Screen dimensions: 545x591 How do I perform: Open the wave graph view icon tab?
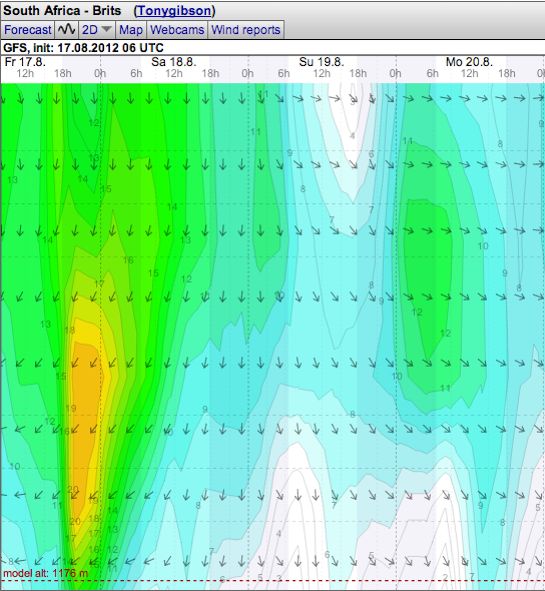click(x=67, y=29)
